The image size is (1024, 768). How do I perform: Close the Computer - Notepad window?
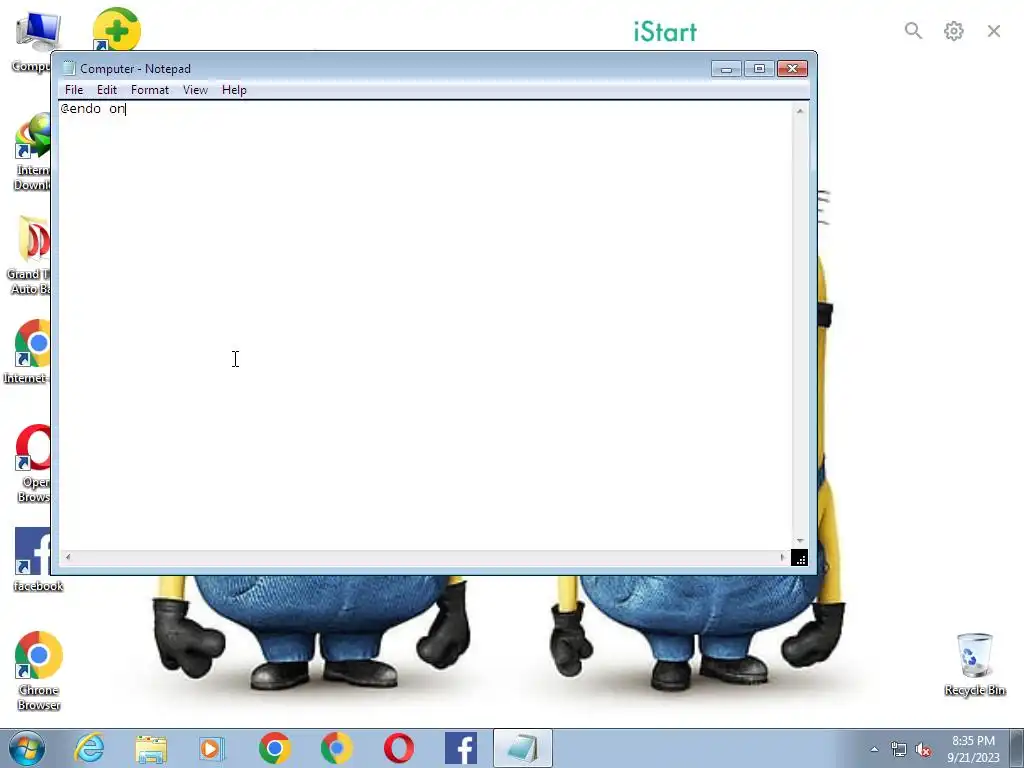(x=792, y=69)
